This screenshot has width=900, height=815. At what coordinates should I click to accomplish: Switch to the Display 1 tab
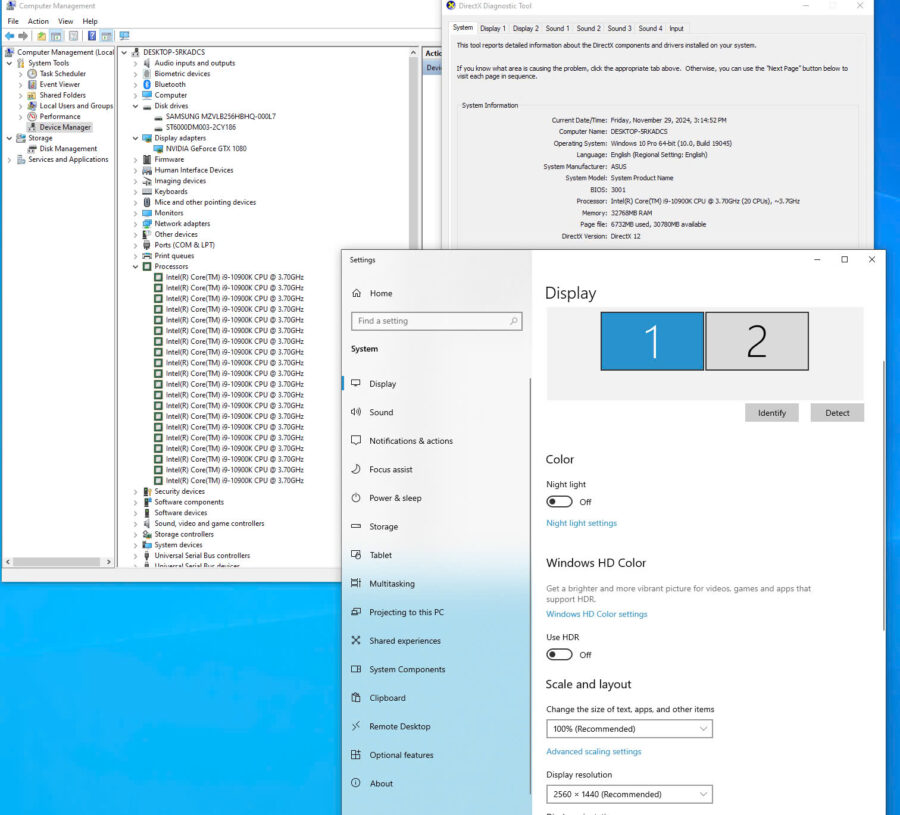[x=492, y=28]
